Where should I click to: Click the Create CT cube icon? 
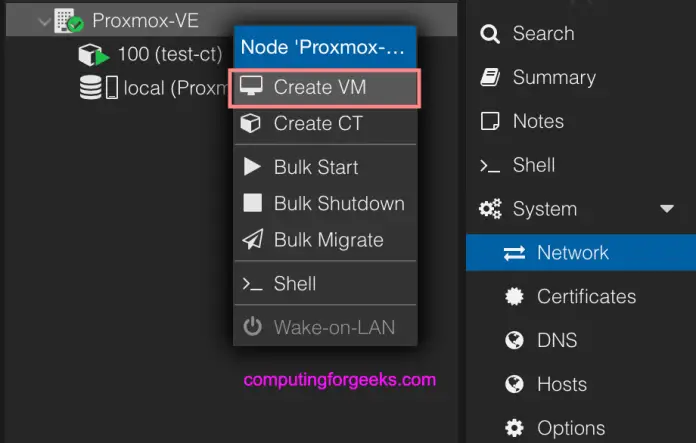[253, 124]
